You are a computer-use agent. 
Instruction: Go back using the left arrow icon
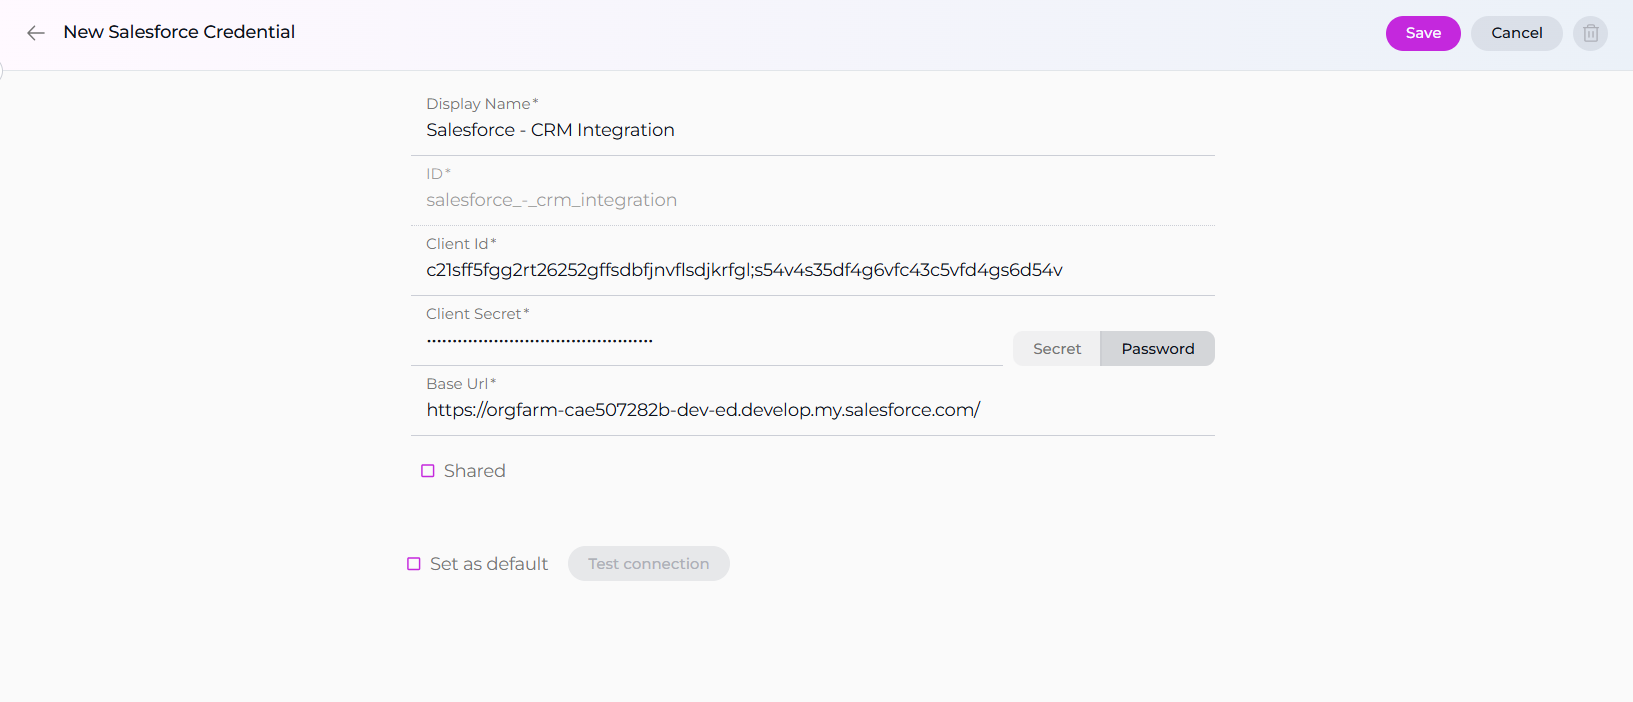36,33
